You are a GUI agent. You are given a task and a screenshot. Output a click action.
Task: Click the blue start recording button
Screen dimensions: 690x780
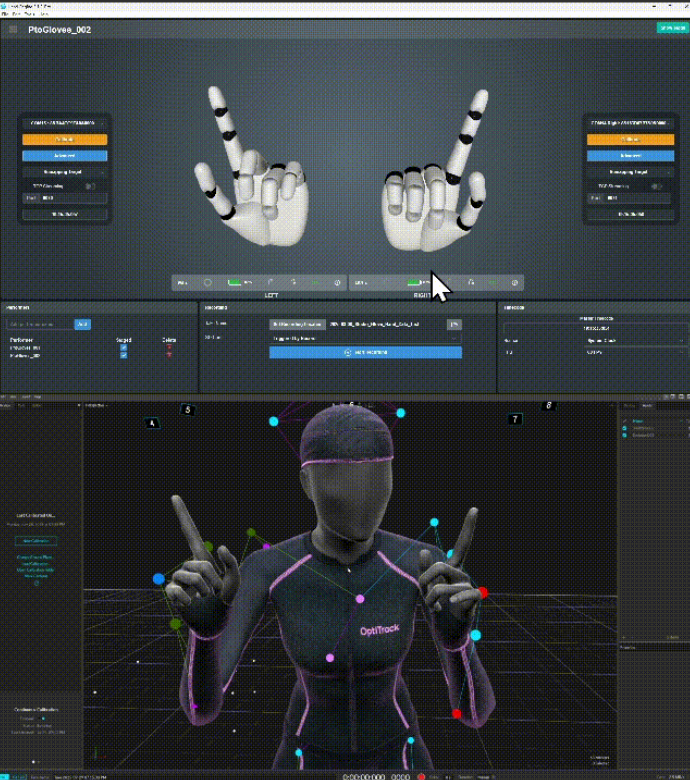[x=365, y=352]
